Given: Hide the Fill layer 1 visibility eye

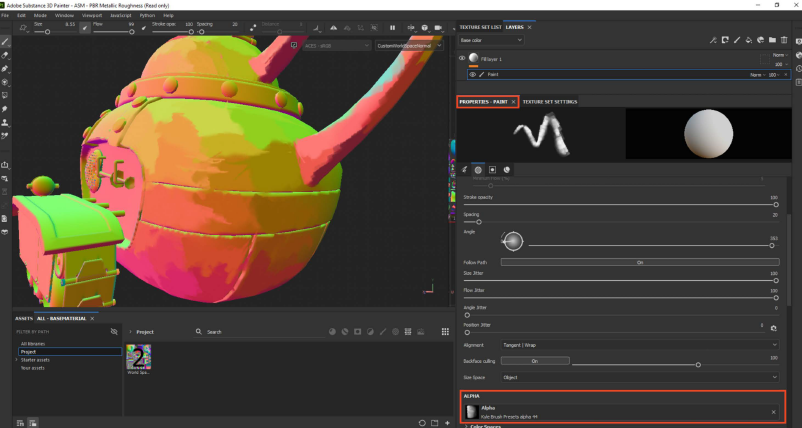Looking at the screenshot, I should point(462,59).
